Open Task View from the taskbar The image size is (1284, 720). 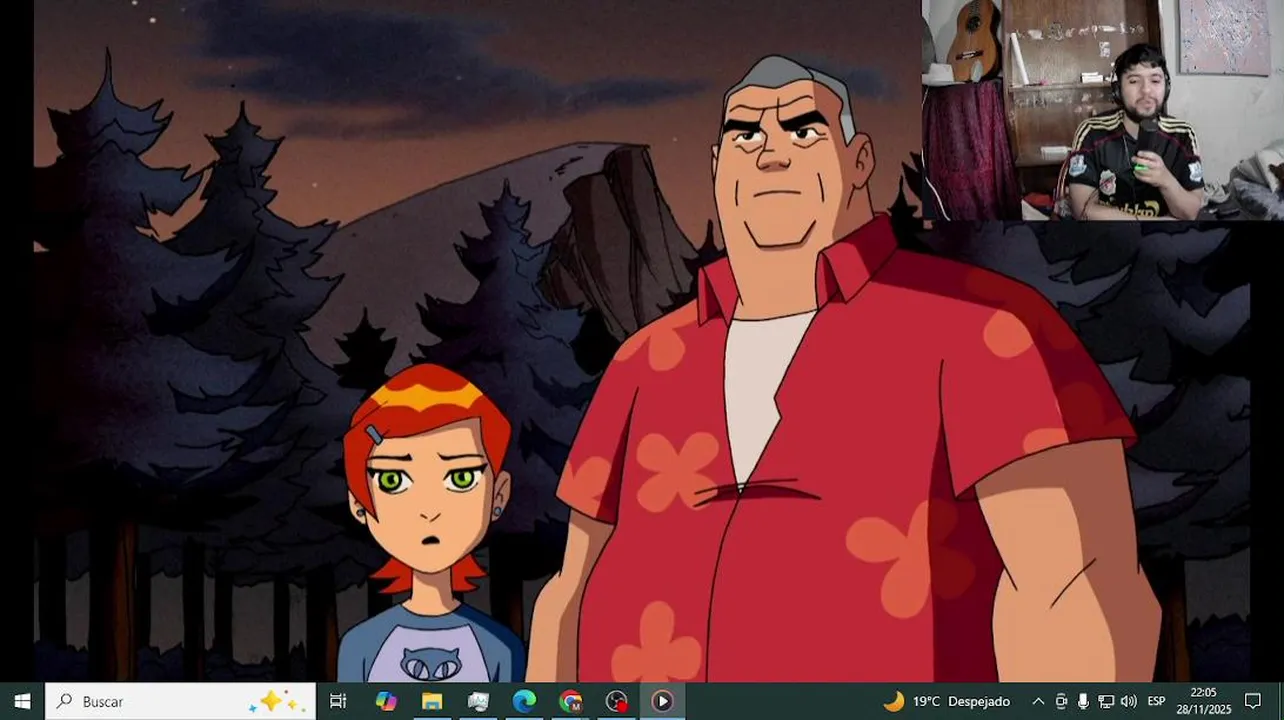(338, 701)
